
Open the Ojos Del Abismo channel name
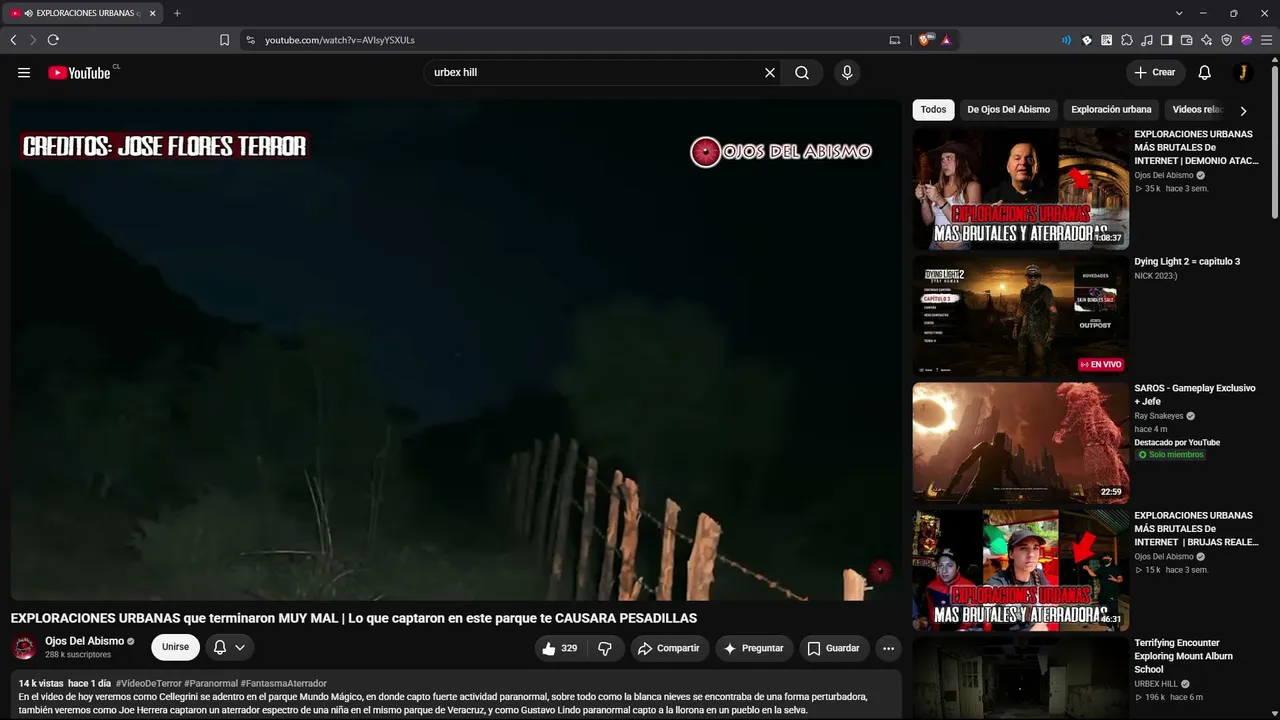(85, 641)
